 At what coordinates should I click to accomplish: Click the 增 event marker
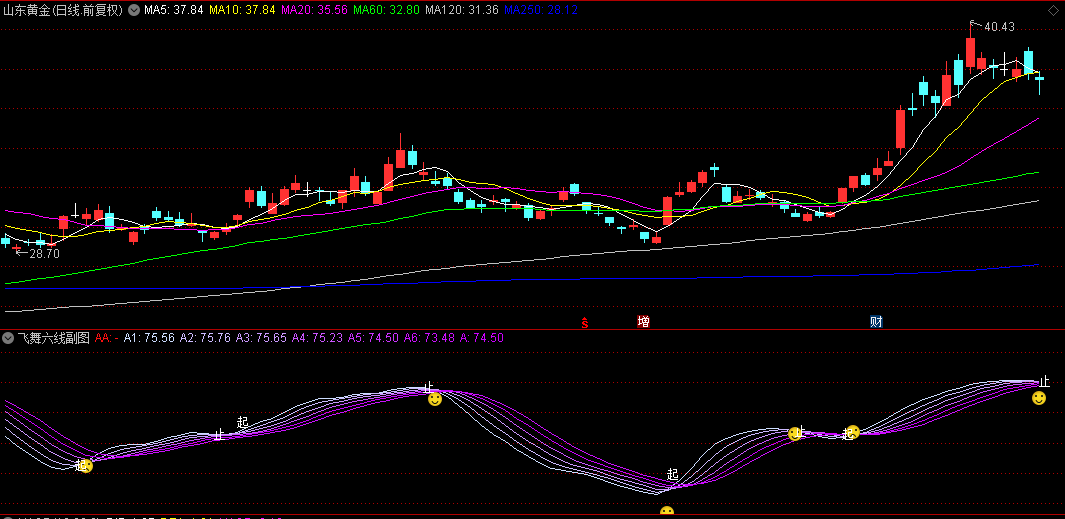(643, 322)
